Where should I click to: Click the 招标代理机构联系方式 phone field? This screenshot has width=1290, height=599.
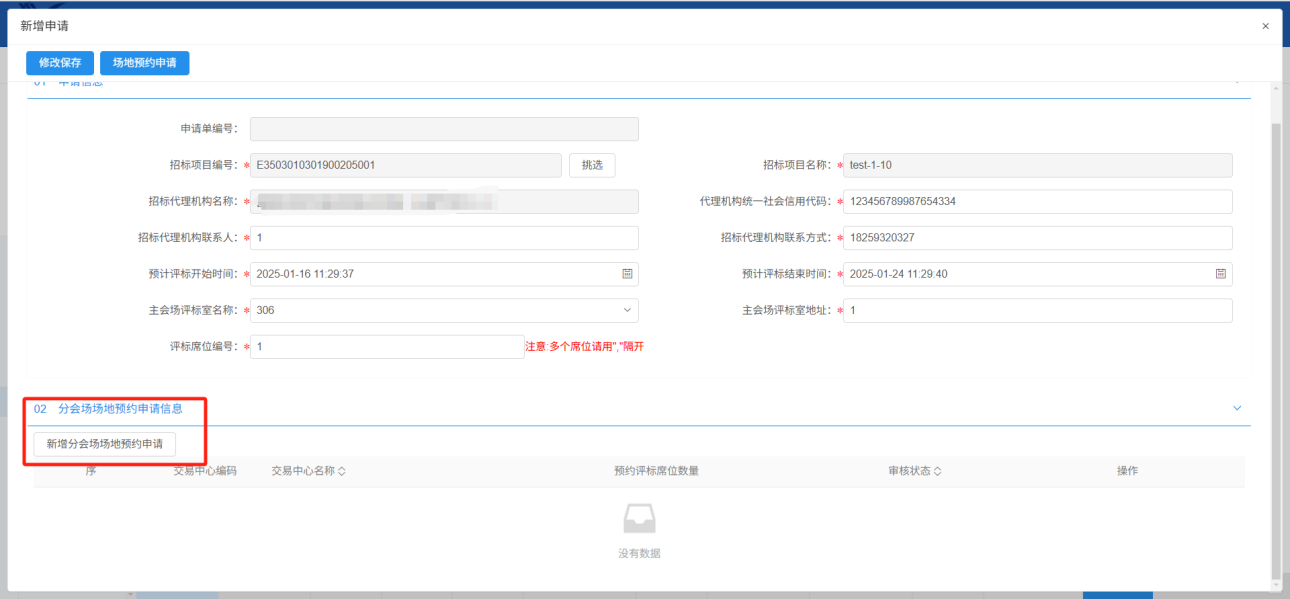(1037, 238)
